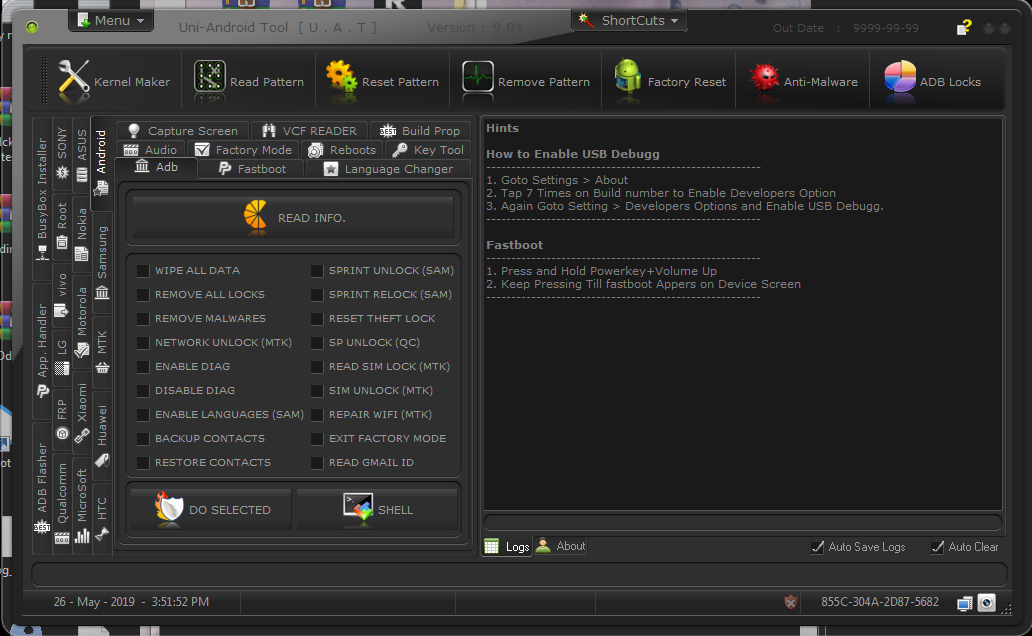This screenshot has height=636, width=1032.
Task: Click the shield icon beside serial number
Action: (x=790, y=602)
